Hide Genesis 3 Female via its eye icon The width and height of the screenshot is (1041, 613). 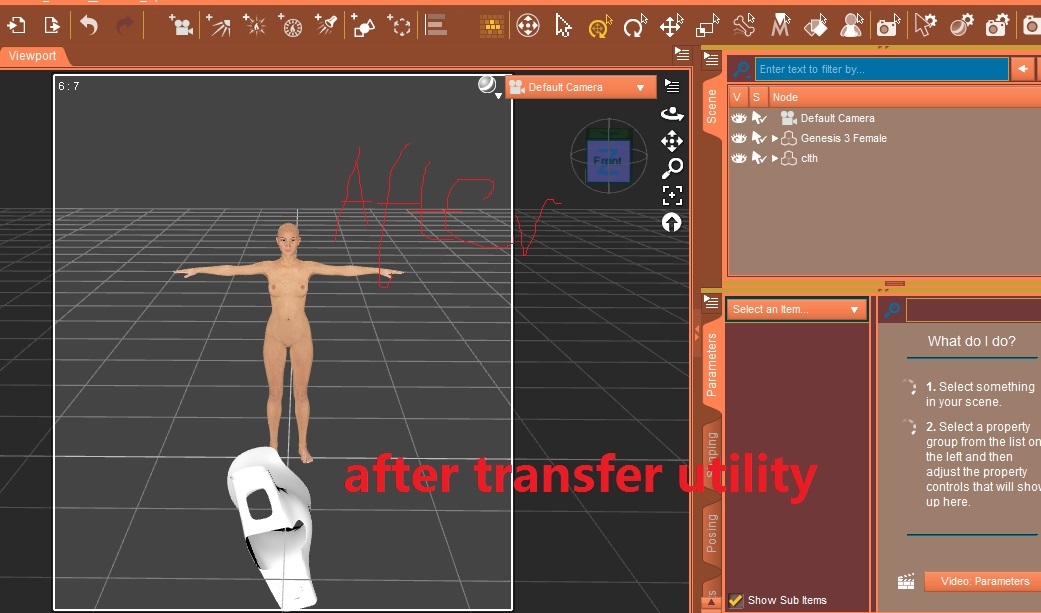[x=739, y=138]
